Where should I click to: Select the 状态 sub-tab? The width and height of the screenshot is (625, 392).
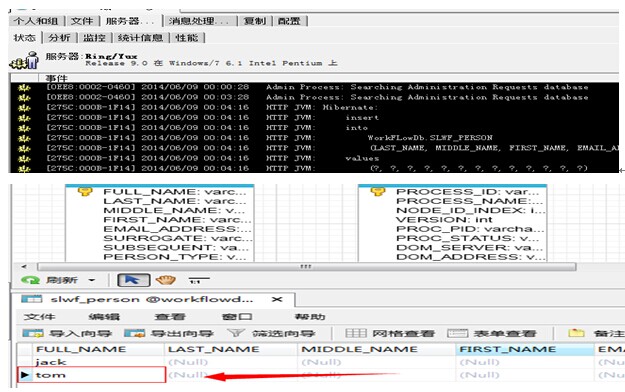point(24,38)
